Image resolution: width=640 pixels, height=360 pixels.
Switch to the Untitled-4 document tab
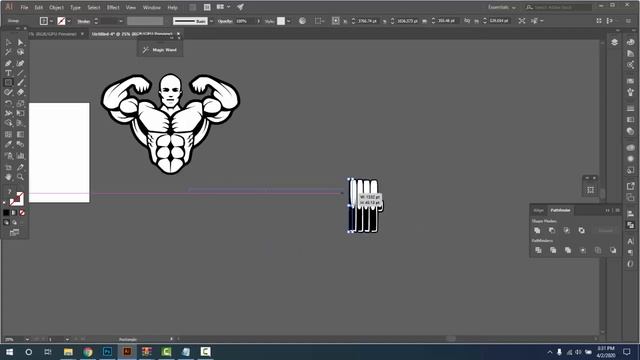132,34
